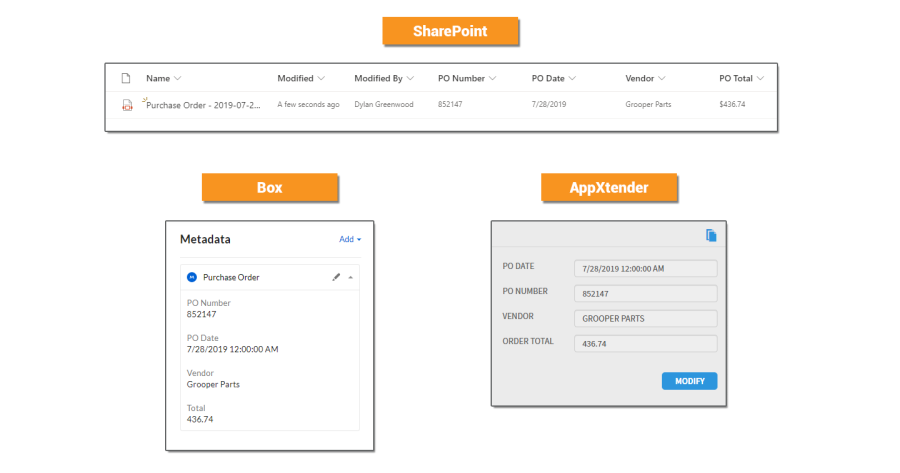Click the PO DATE label in AppXtender
Image resolution: width=900 pixels, height=473 pixels.
518,266
